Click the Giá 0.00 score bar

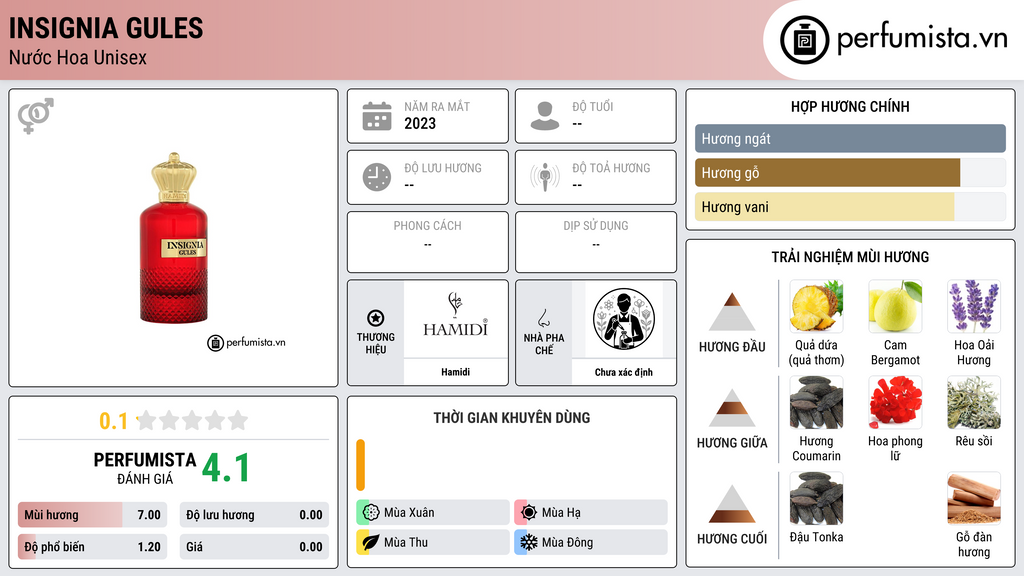point(254,547)
